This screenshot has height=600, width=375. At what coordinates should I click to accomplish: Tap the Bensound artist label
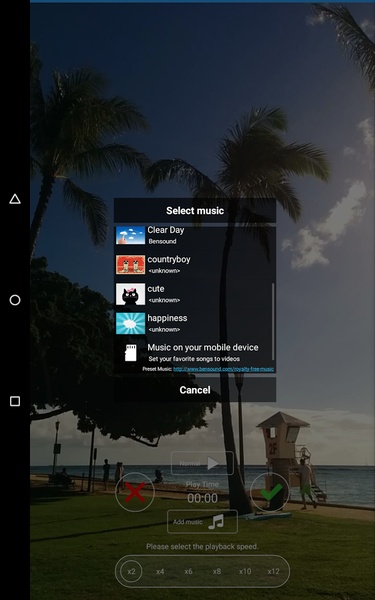pos(162,241)
